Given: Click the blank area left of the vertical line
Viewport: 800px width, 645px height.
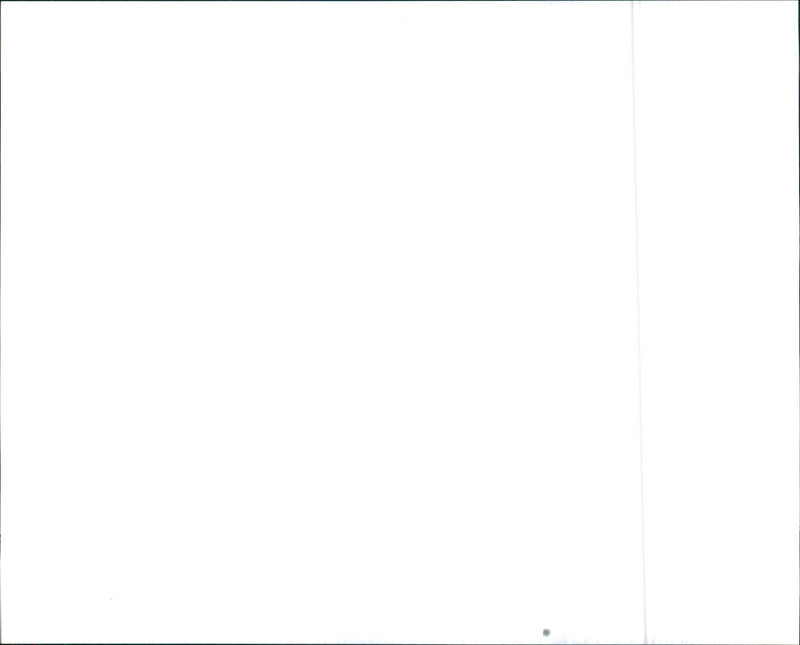Looking at the screenshot, I should tap(316, 321).
